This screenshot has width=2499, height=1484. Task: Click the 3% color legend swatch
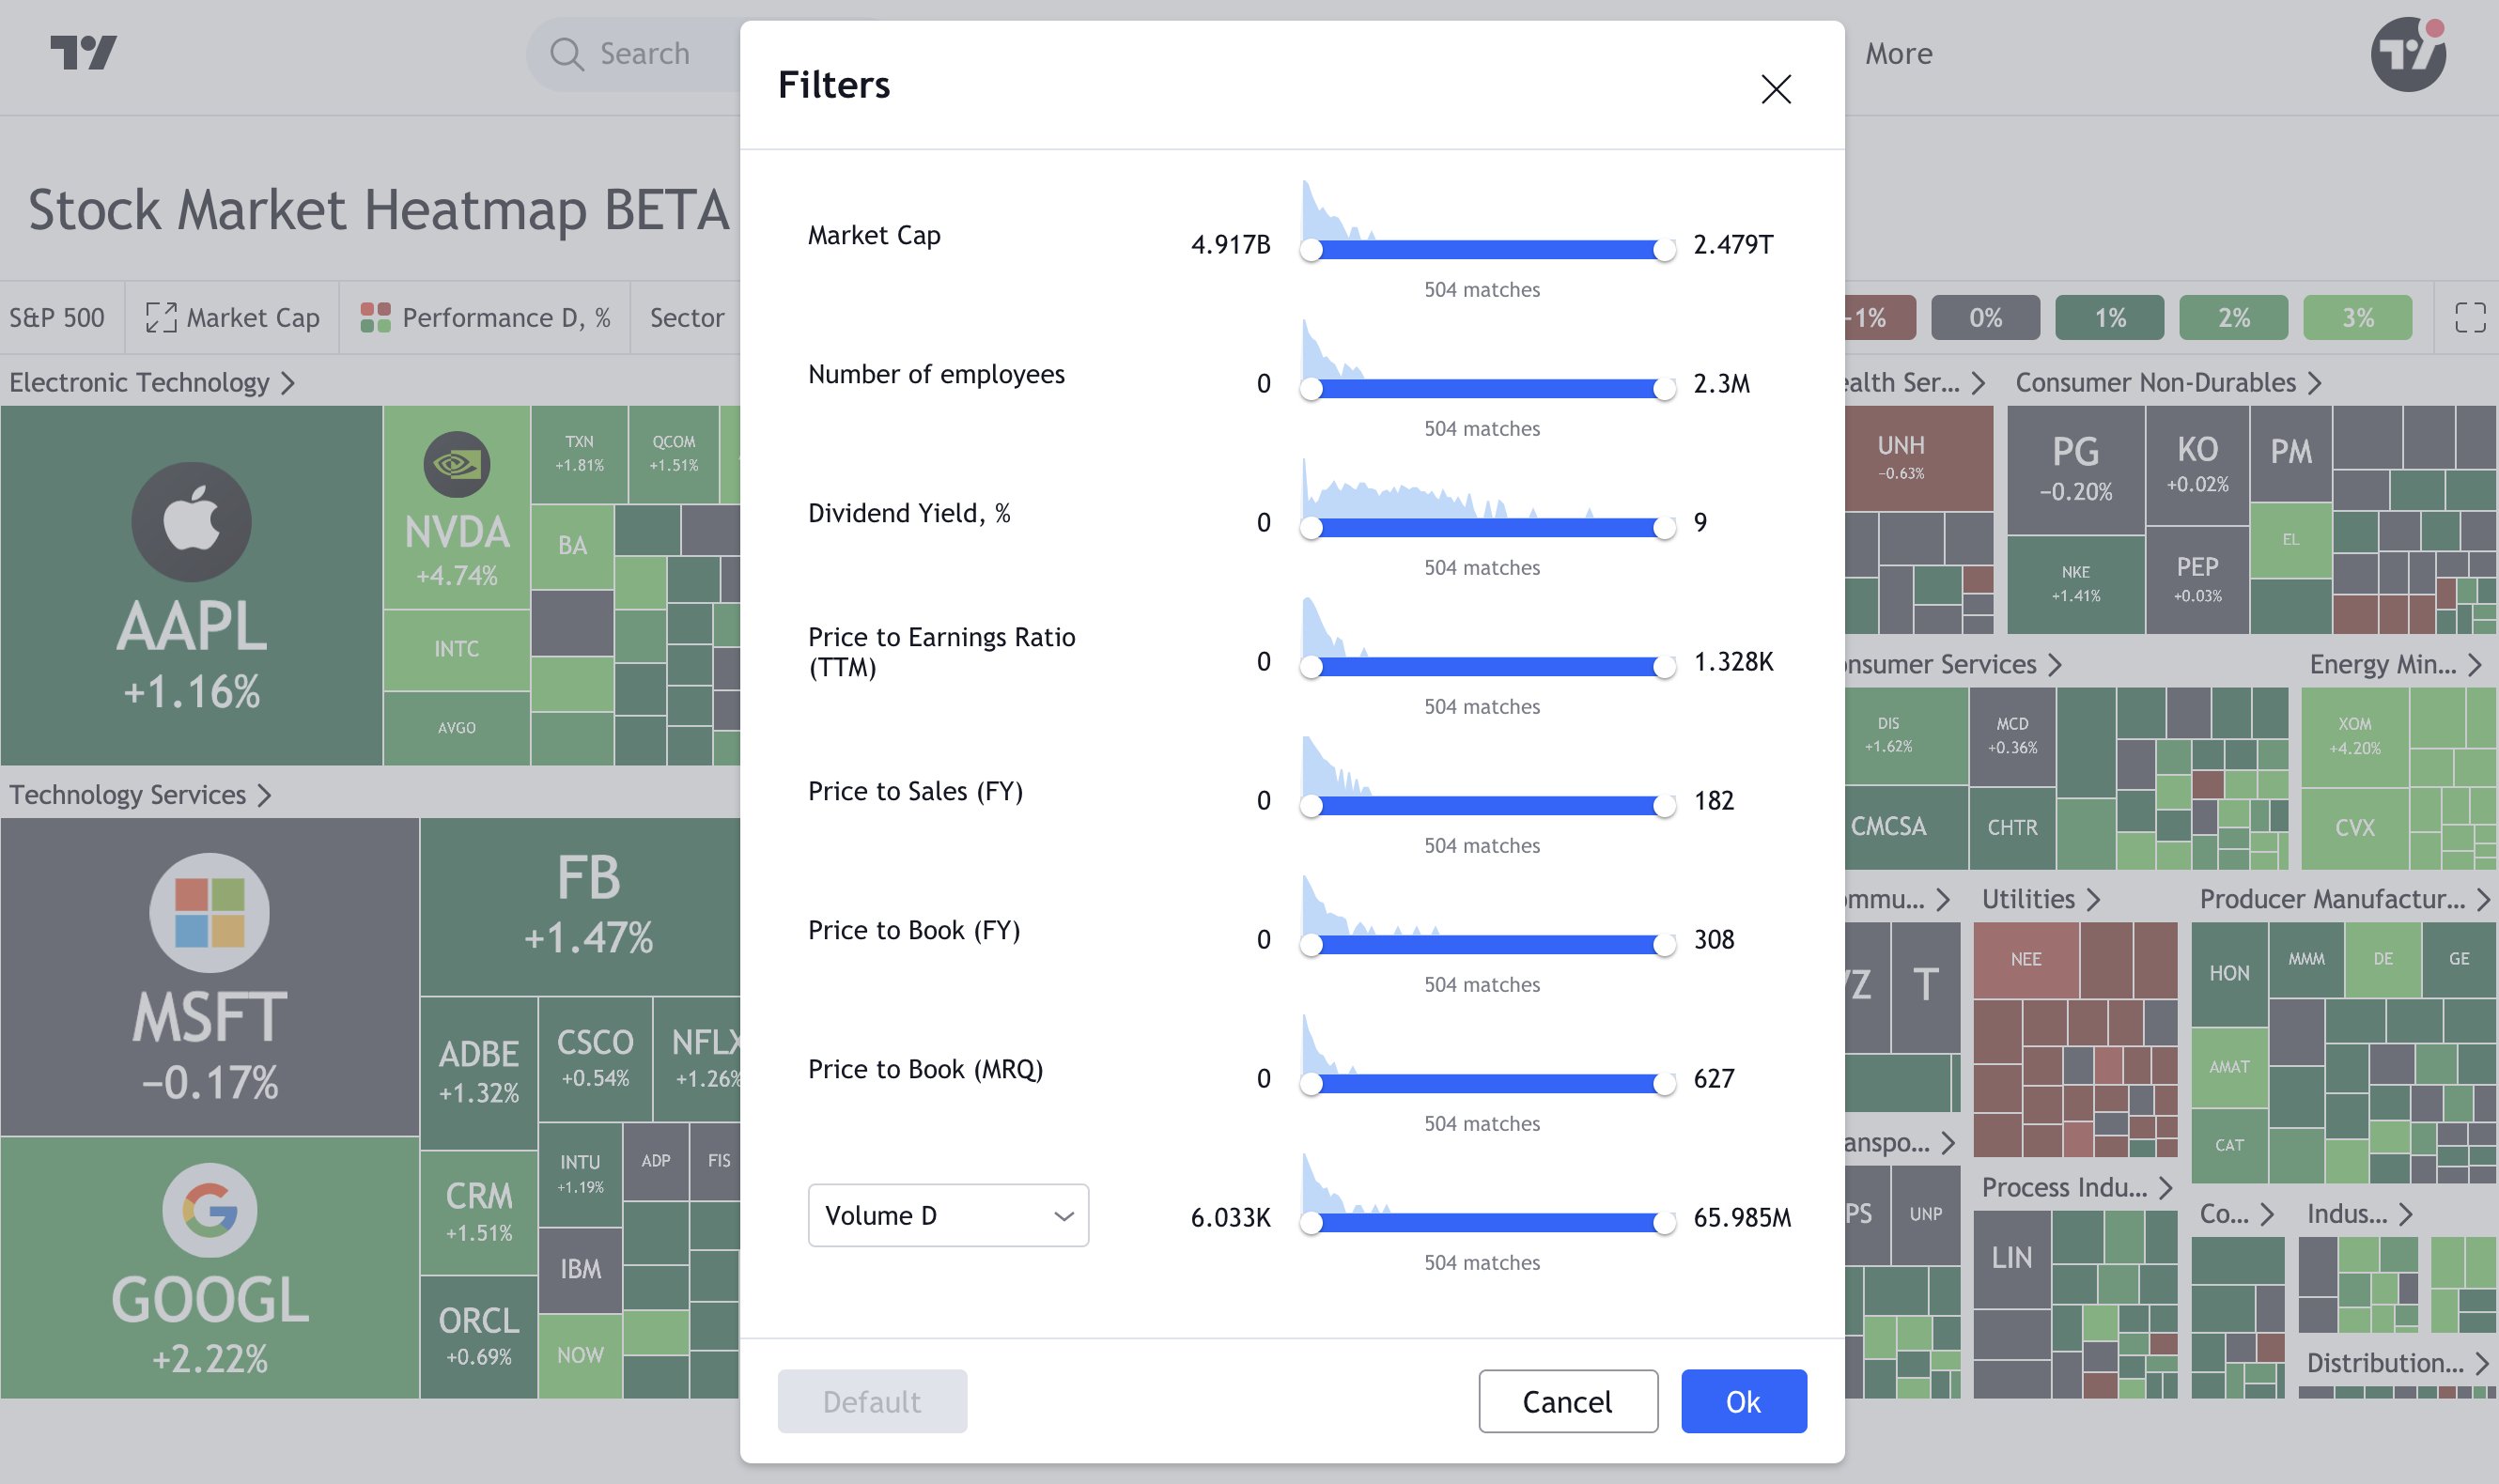click(x=2357, y=318)
